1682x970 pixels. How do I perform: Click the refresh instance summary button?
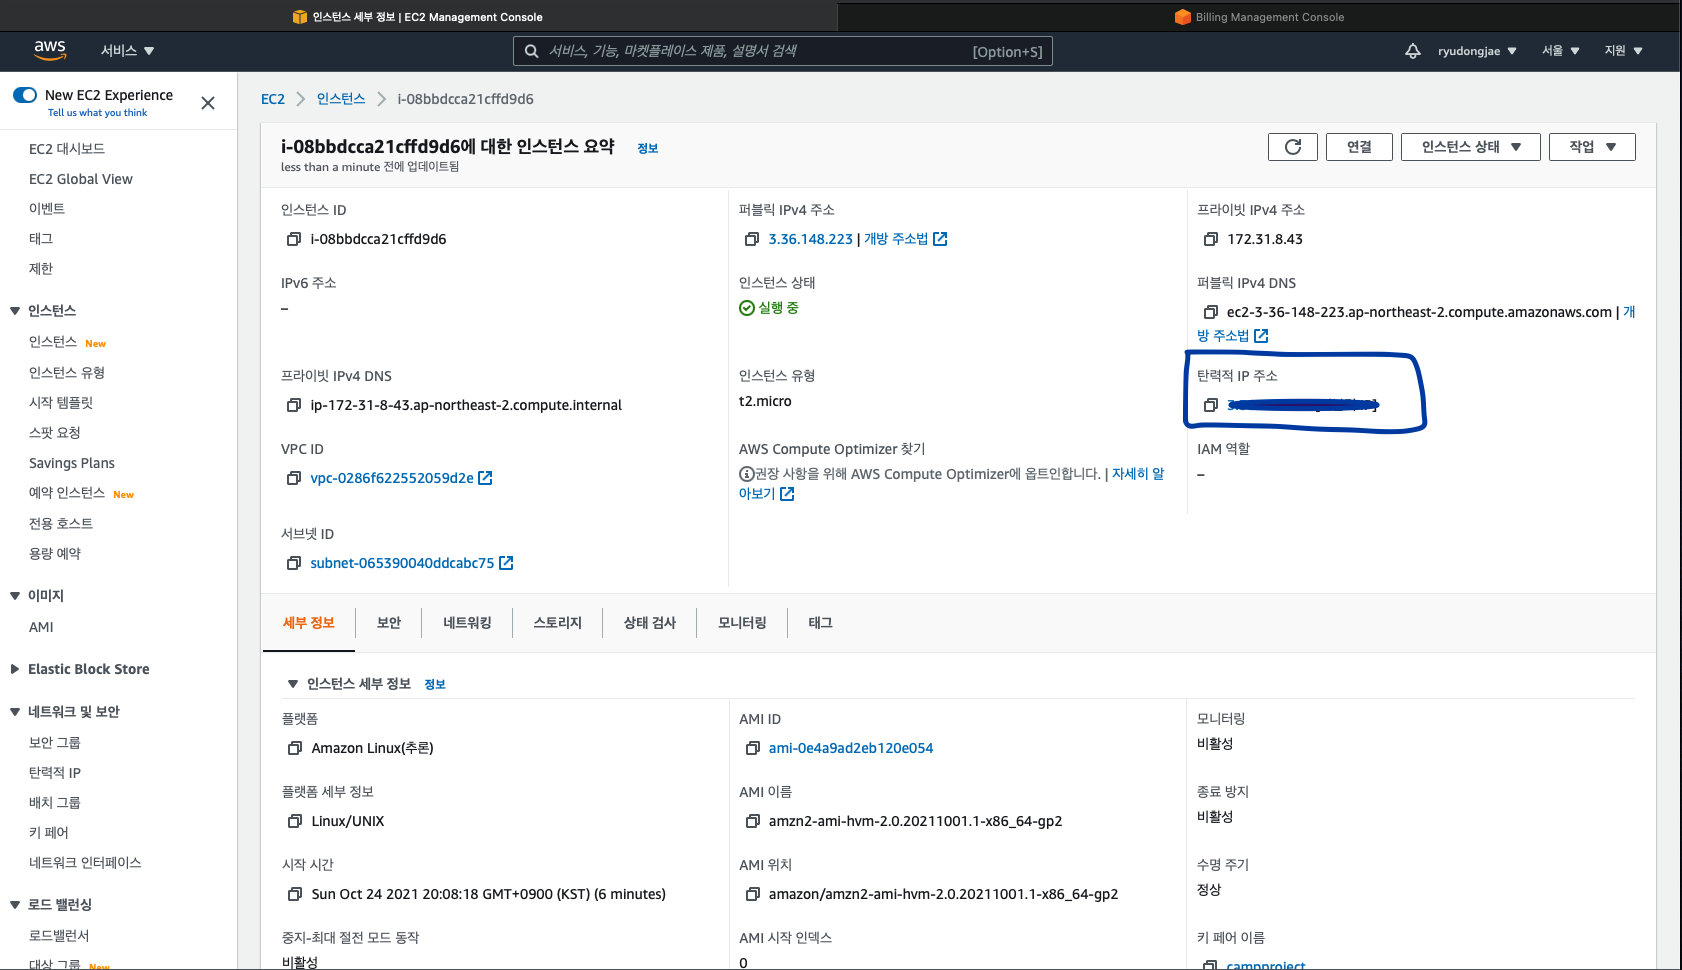pyautogui.click(x=1292, y=147)
